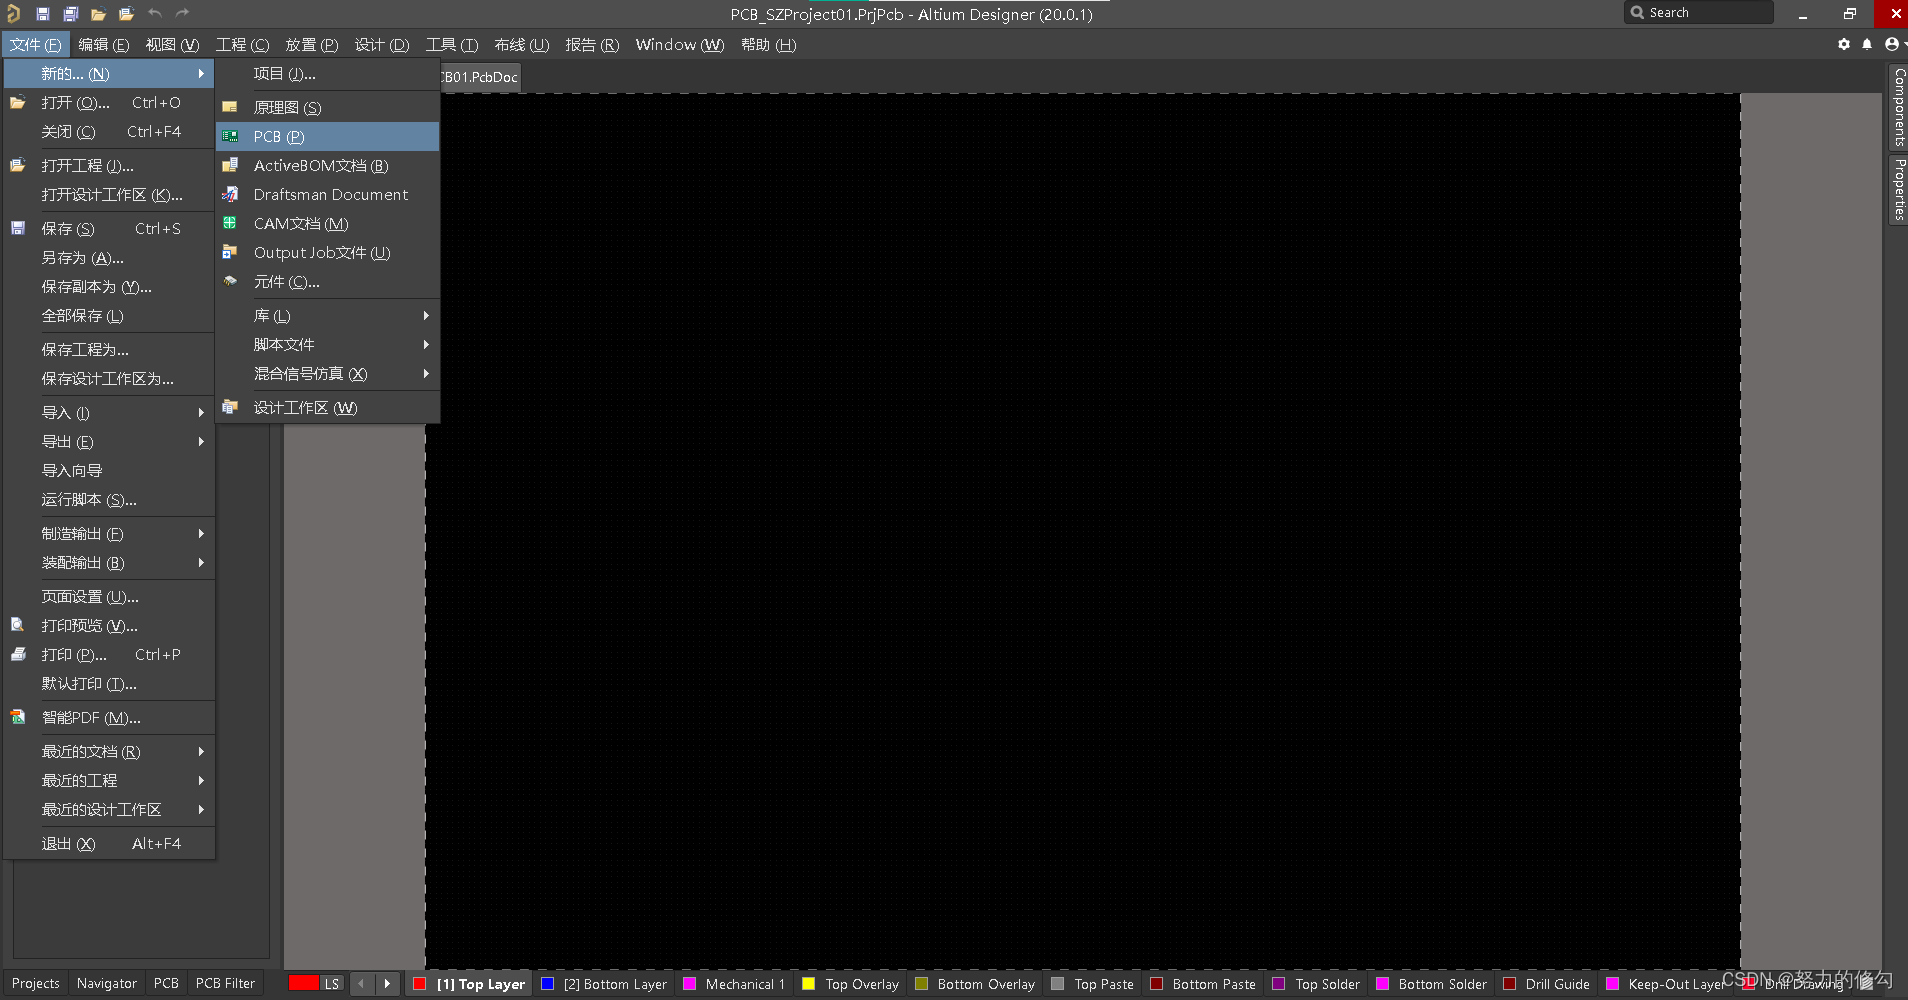Switch to PCB Filter panel tab
Viewport: 1908px width, 1000px height.
[x=225, y=983]
